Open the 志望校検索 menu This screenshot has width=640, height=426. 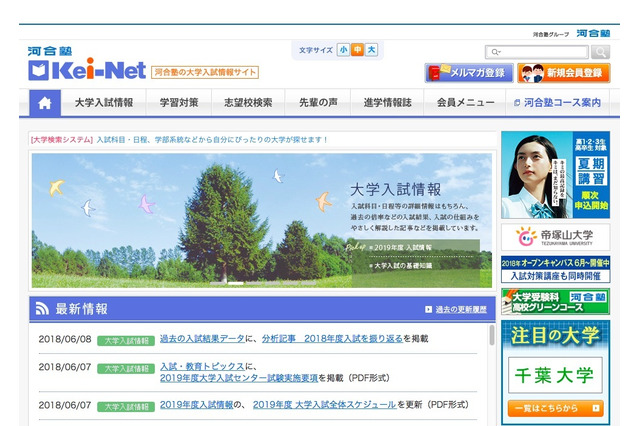coord(248,103)
